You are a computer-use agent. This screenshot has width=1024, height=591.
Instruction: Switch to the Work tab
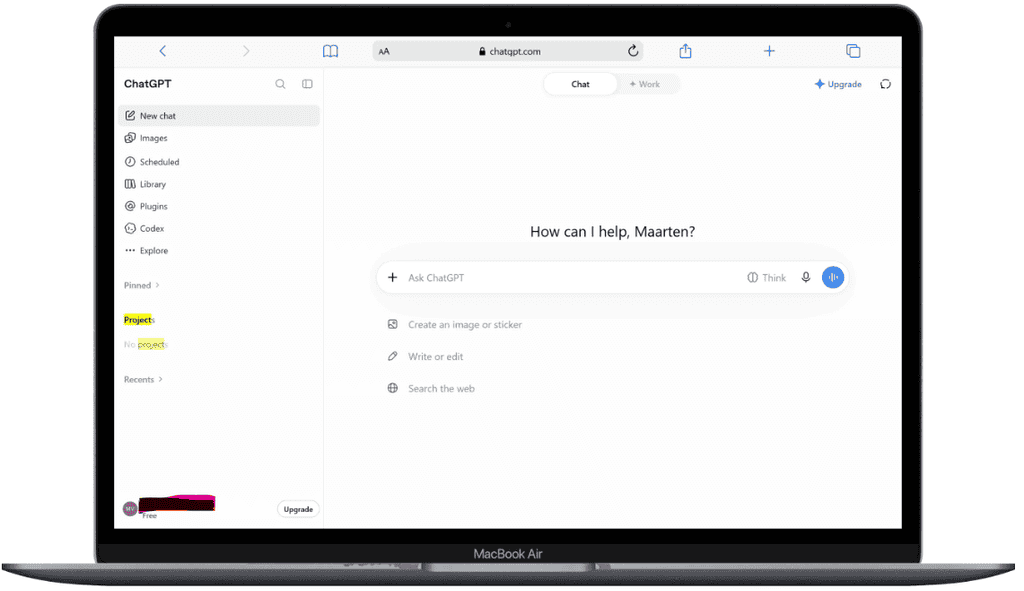[645, 84]
